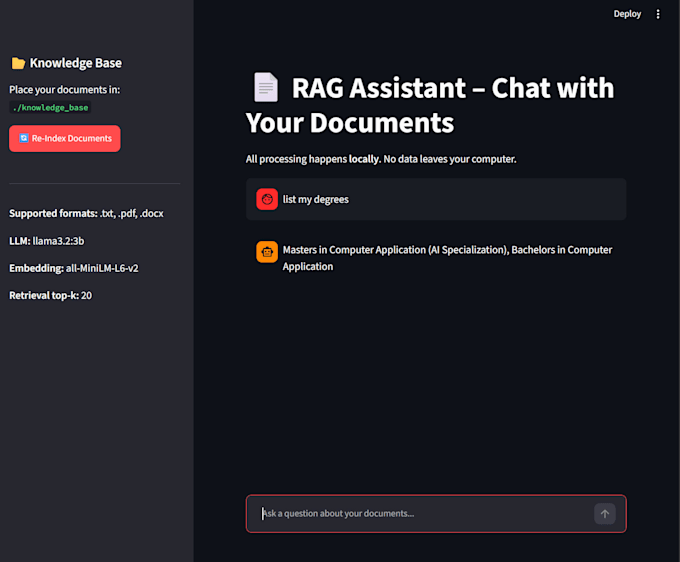Screen dimensions: 680x562
Task: Click the 'All processing happens locally' caption
Action: (x=381, y=159)
